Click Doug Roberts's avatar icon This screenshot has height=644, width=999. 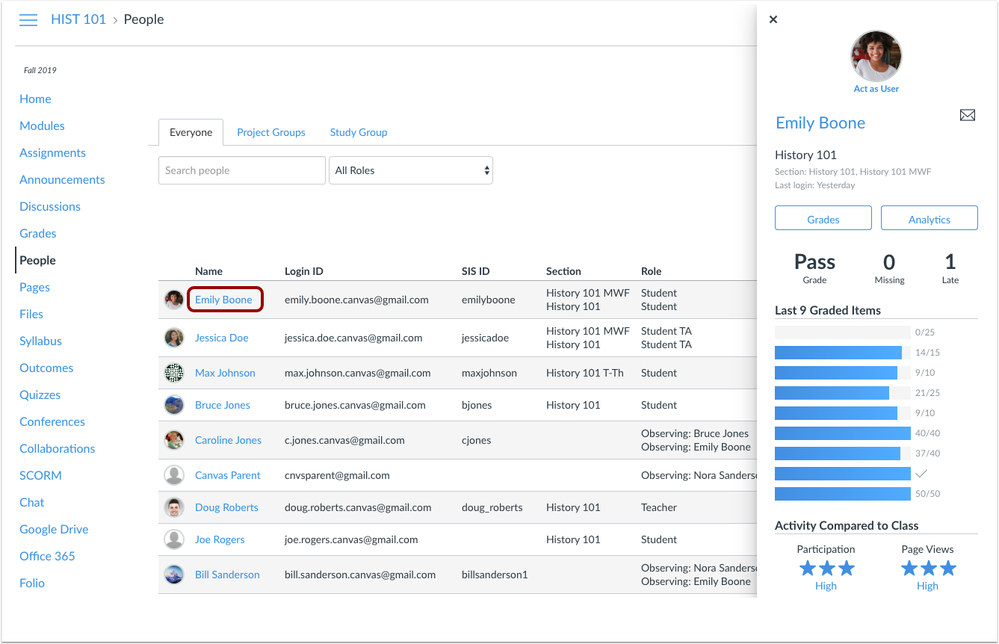[x=174, y=507]
